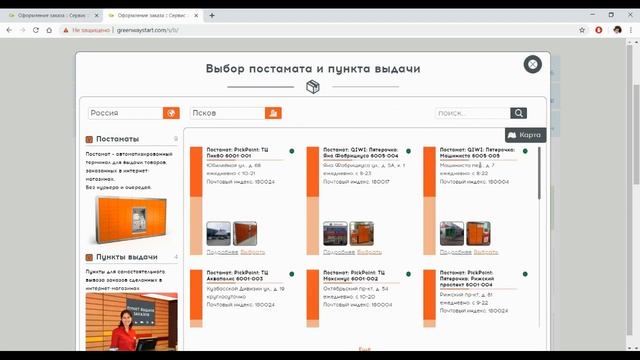640x360 pixels.
Task: Choose Выбрать for ТЦ ПикВО 6001-001
Action: 252,252
